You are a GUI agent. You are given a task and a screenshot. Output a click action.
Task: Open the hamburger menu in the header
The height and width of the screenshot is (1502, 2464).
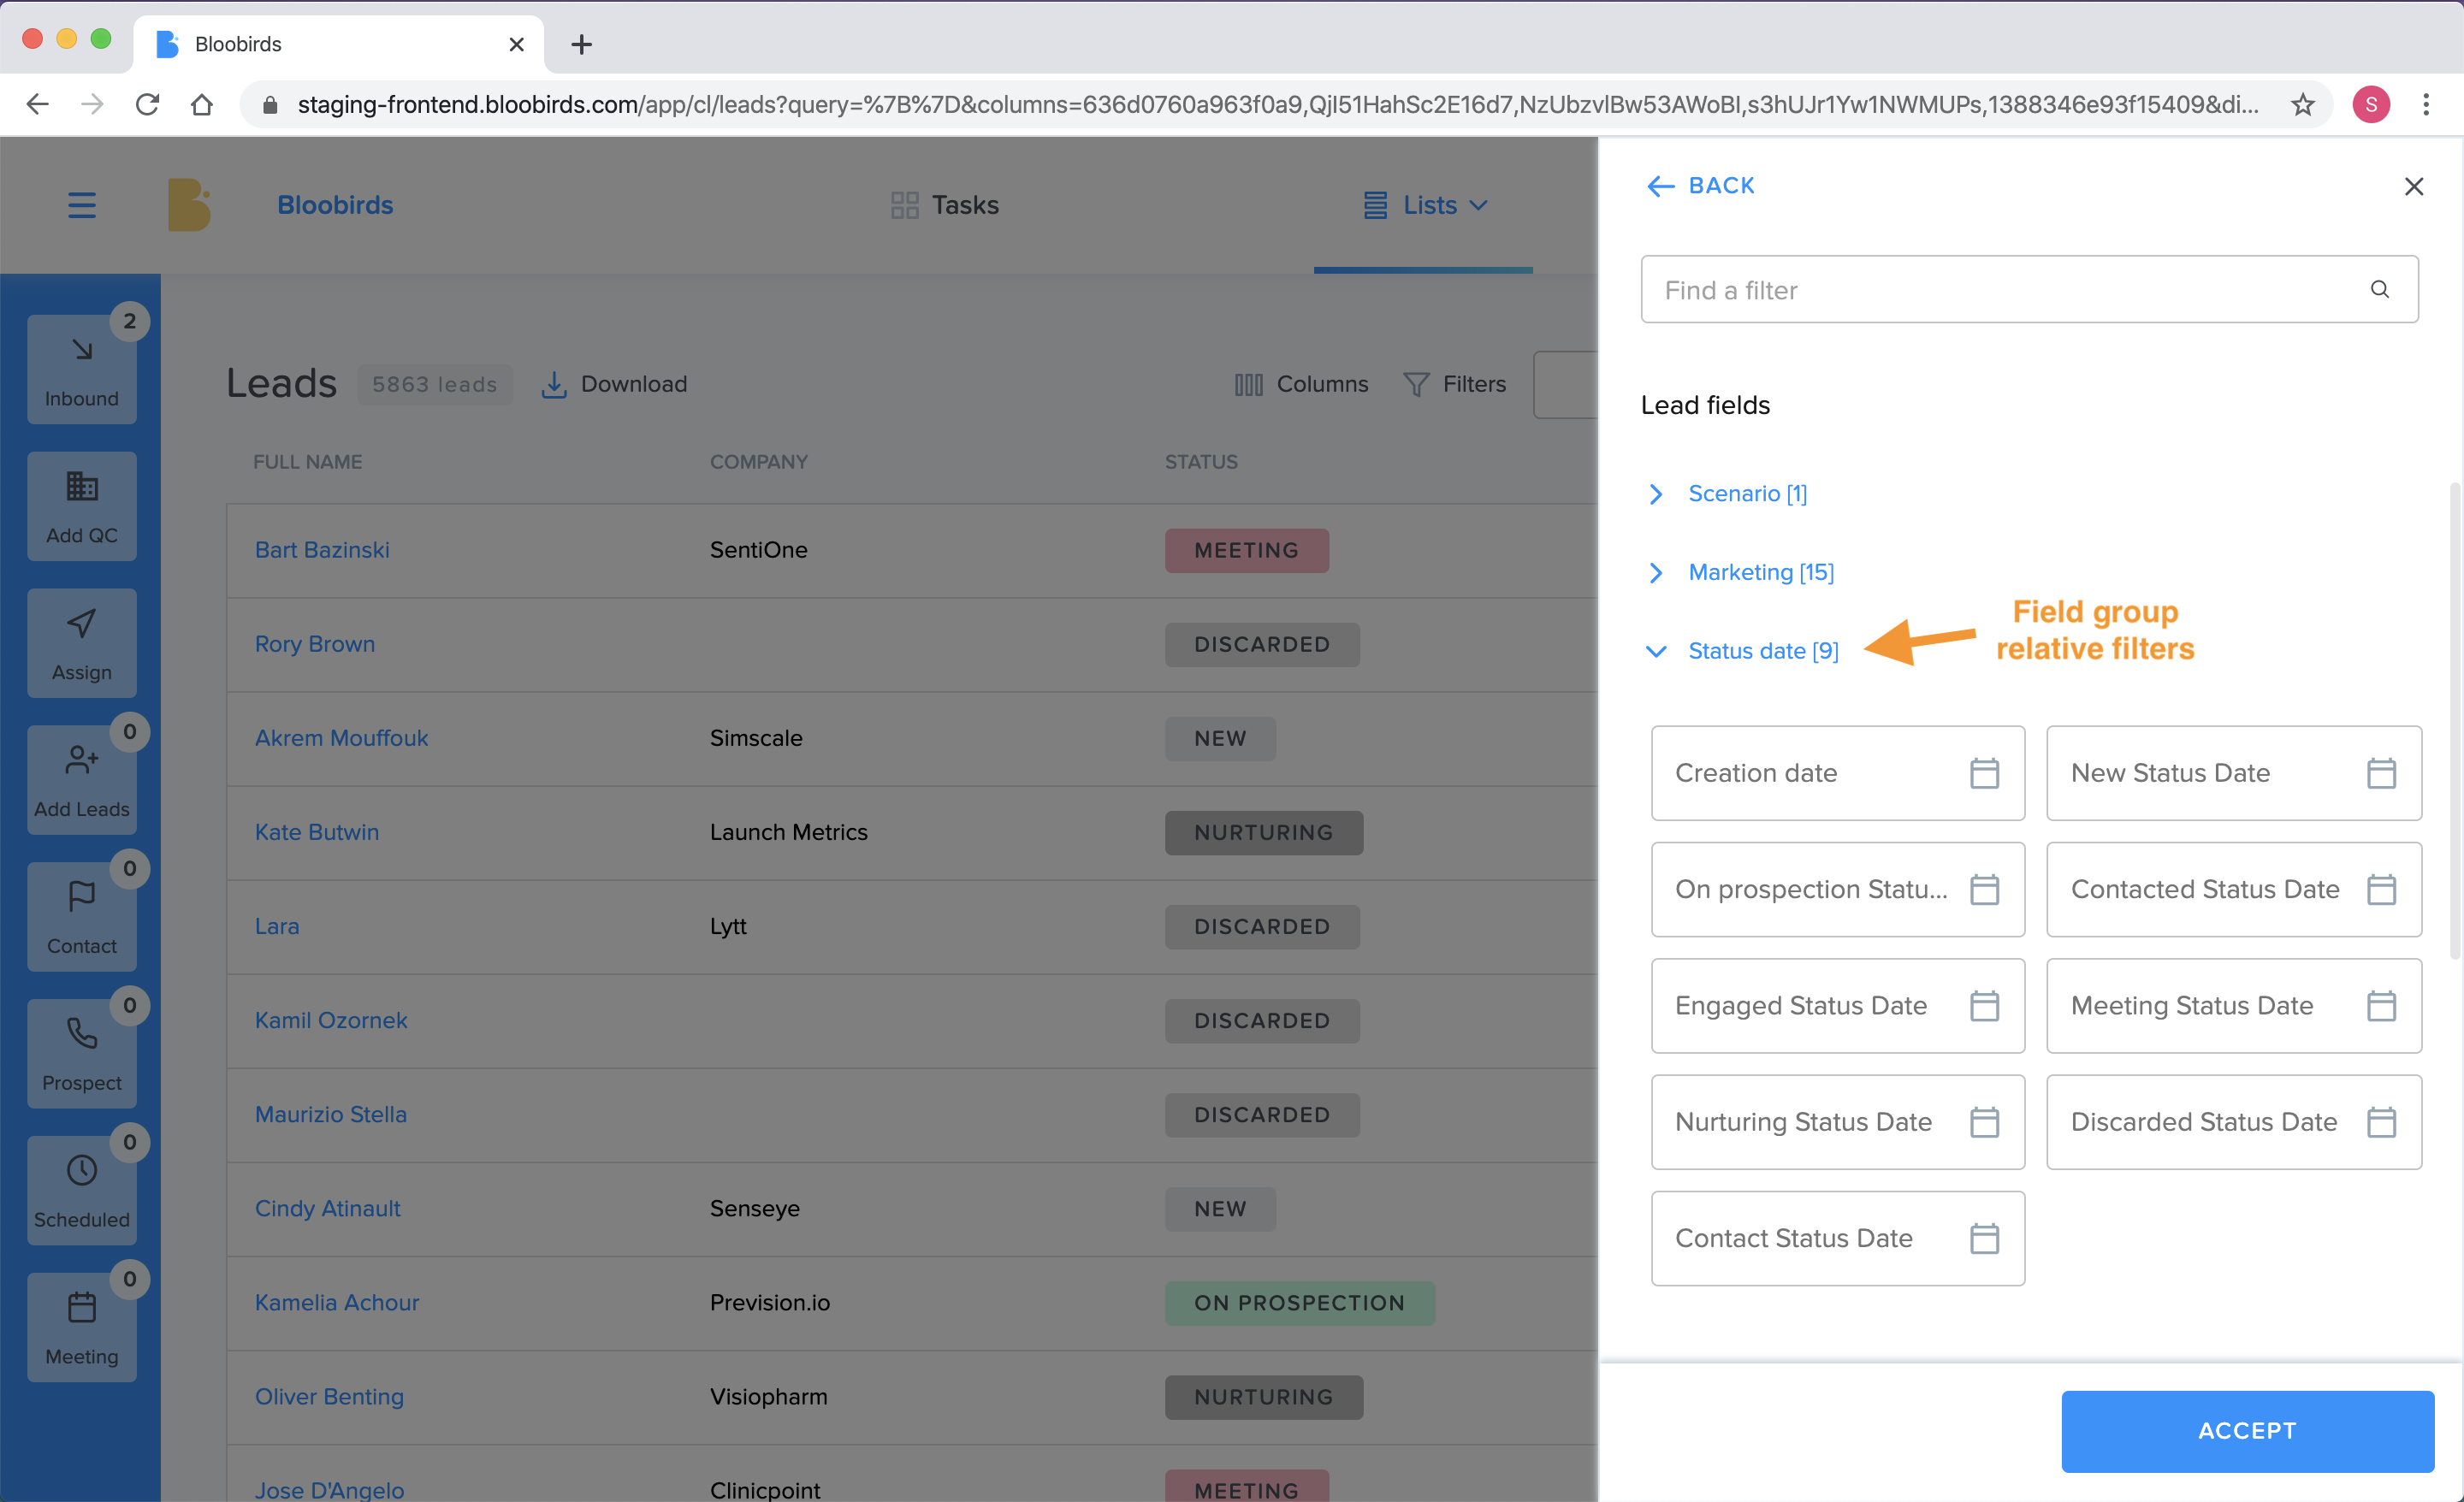point(82,205)
